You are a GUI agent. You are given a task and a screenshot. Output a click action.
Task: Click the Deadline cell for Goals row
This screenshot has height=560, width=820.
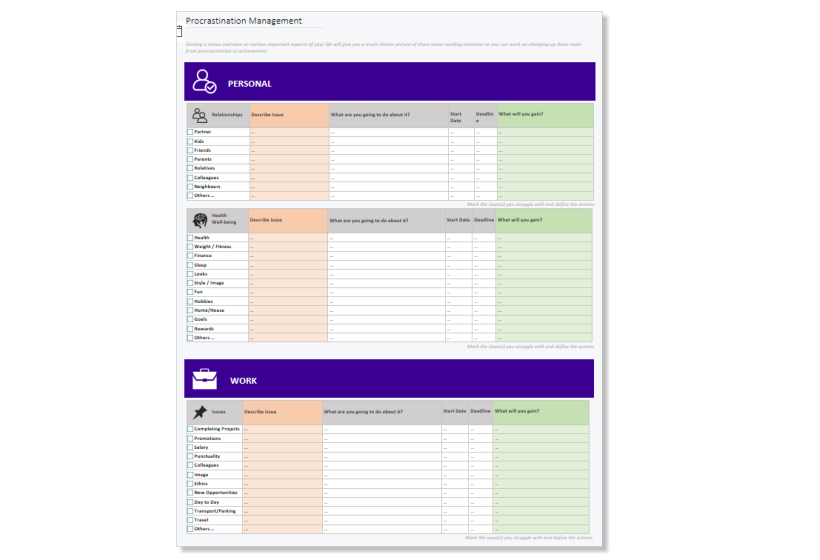(484, 319)
